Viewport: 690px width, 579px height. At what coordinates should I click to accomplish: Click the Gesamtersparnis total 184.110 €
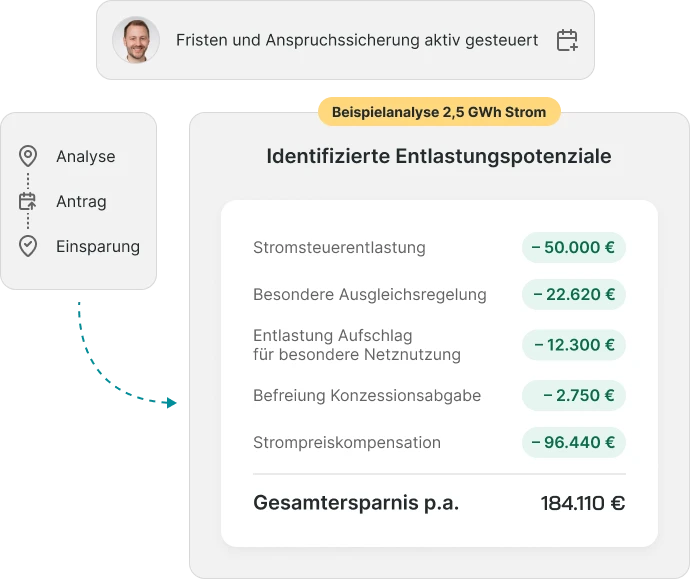[582, 503]
